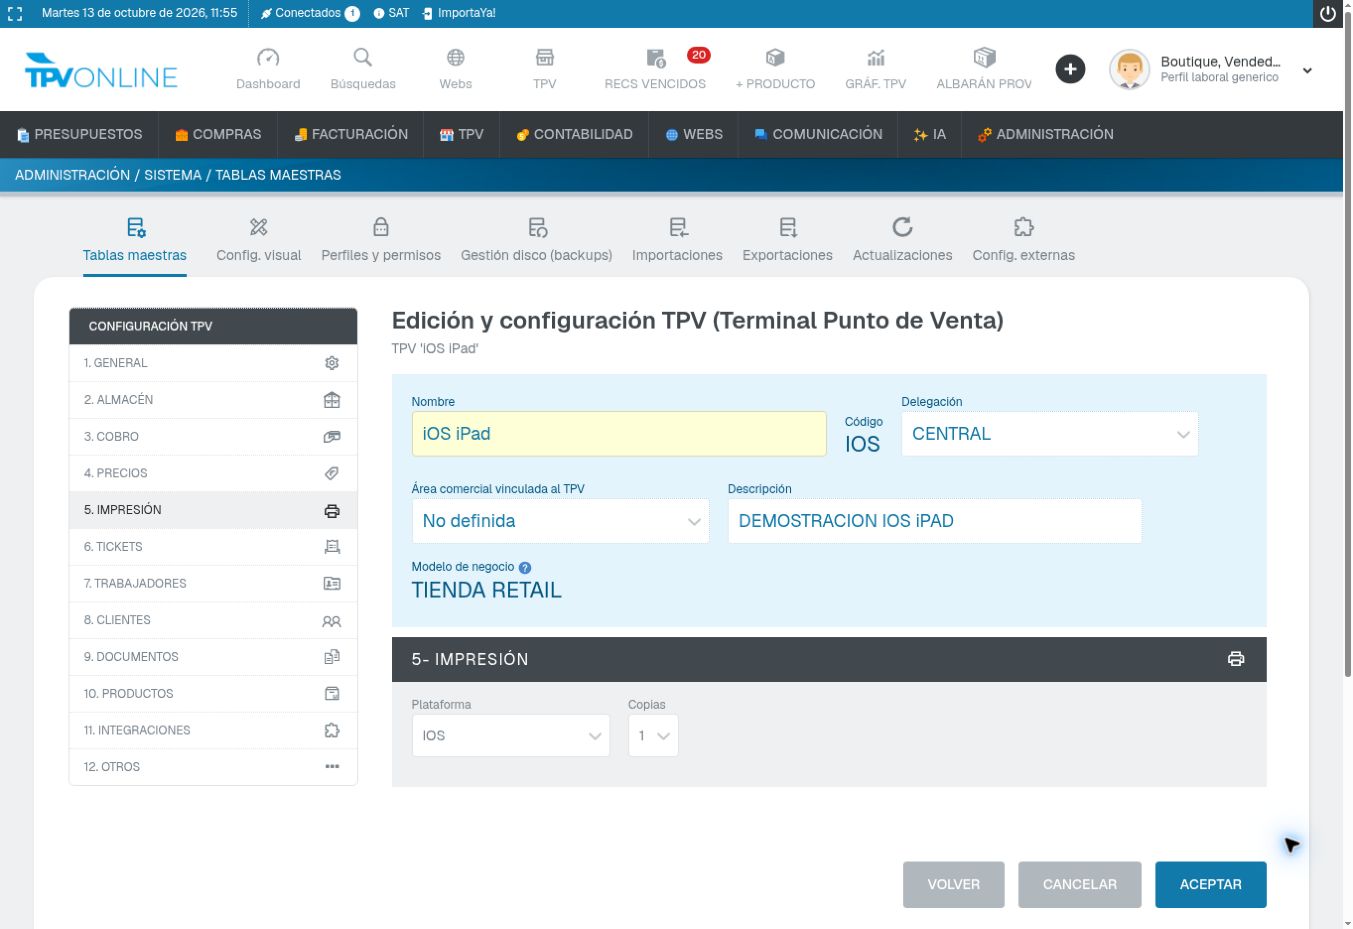Image resolution: width=1353 pixels, height=929 pixels.
Task: Open GRÁF. TPV chart icon
Action: (876, 58)
